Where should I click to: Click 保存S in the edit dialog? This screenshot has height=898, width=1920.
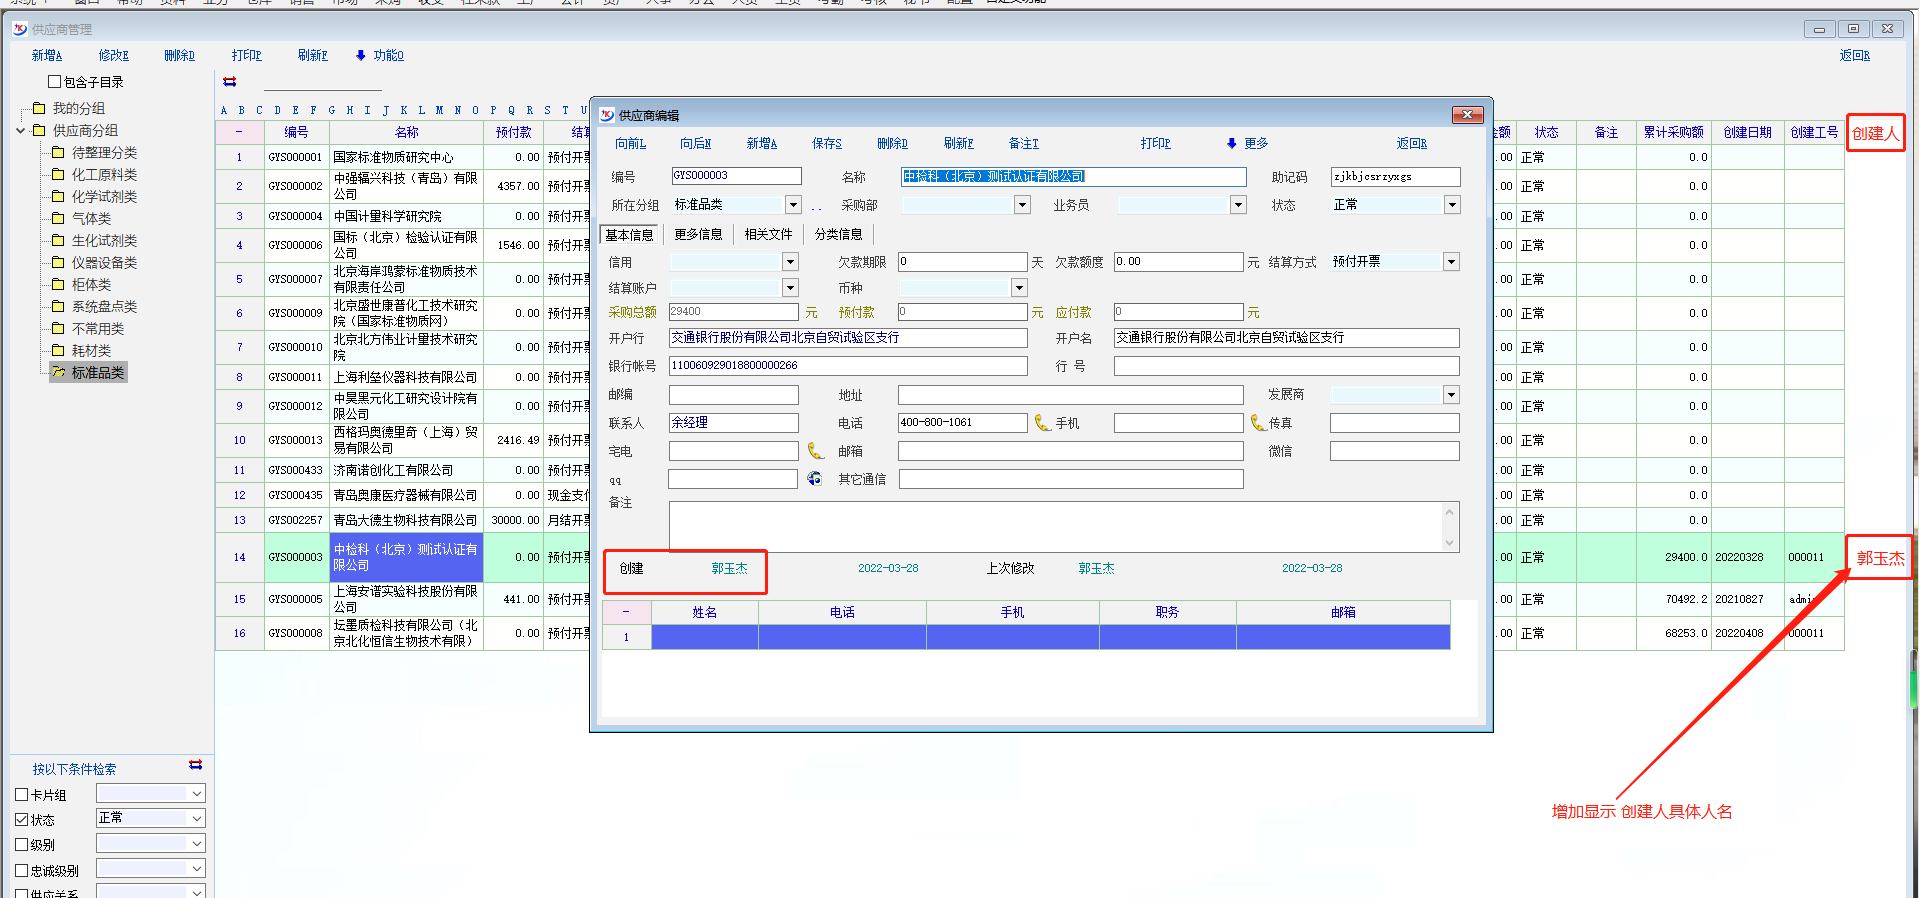[826, 144]
